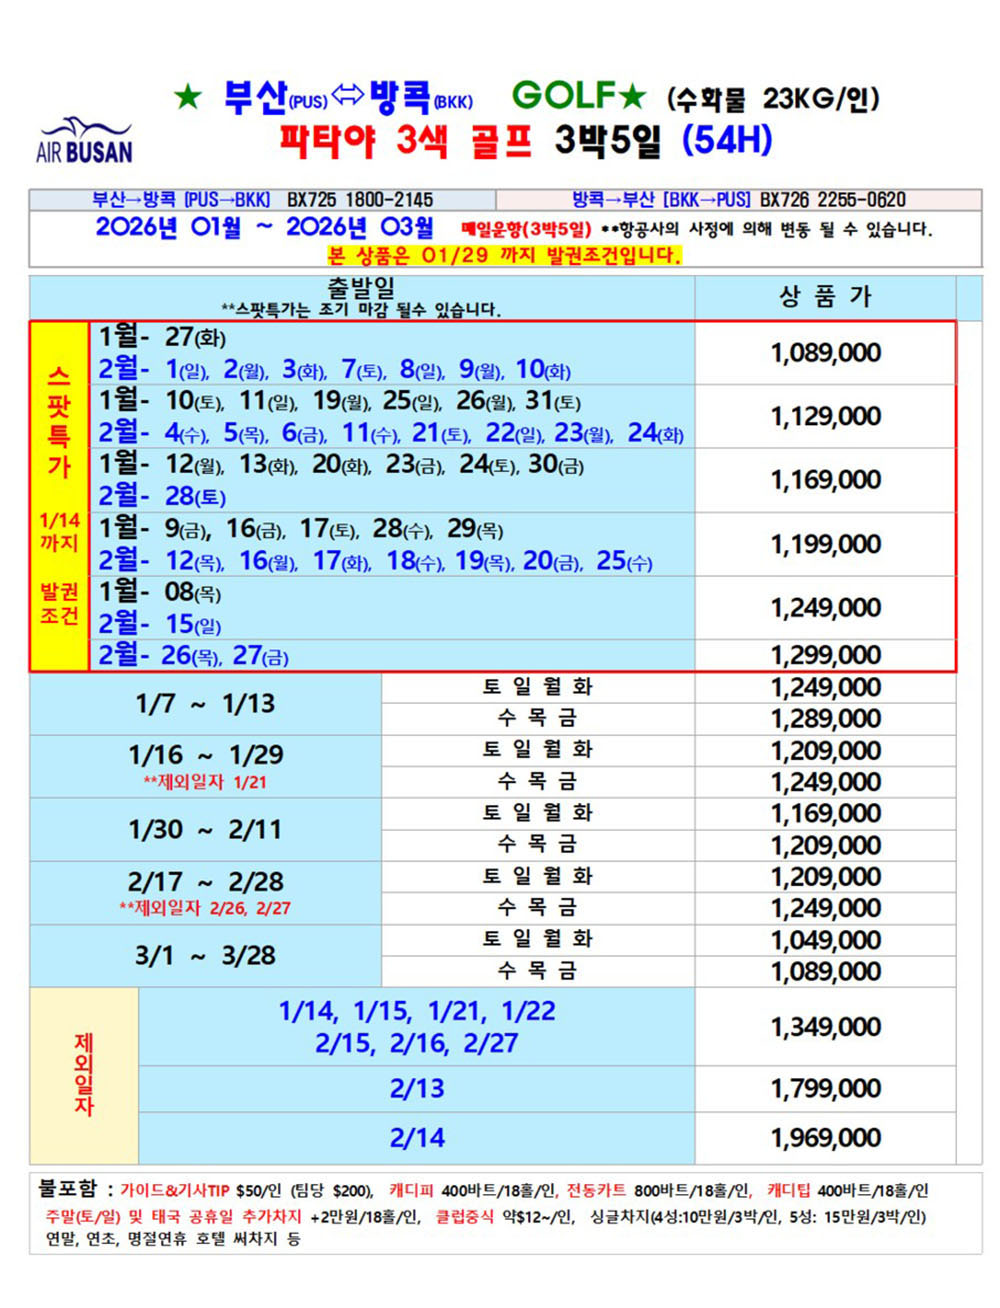
Task: Click the '1,969,000' price
Action: point(826,1138)
